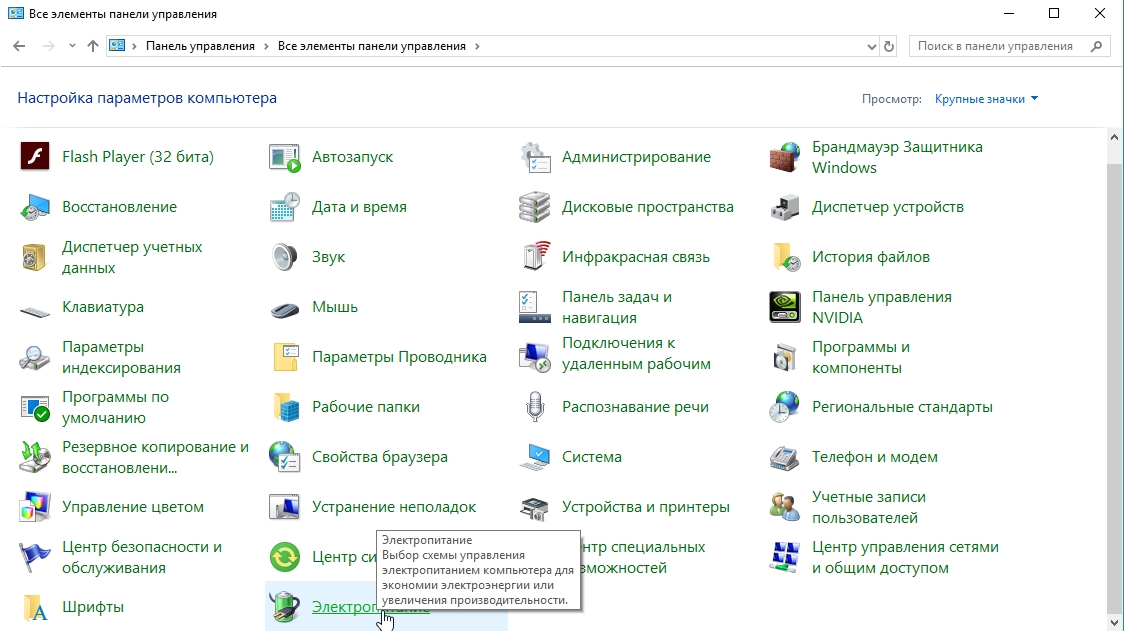The height and width of the screenshot is (631, 1124).
Task: Click the green sync icon beside Центр си
Action: (285, 557)
